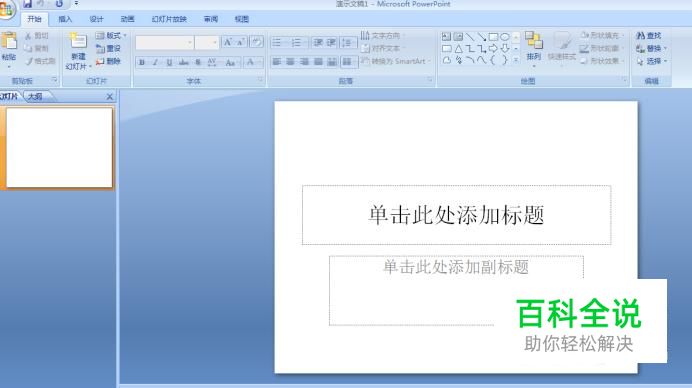Open the Select (选择) dropdown
Screen dimensions: 692x388
(x=651, y=61)
